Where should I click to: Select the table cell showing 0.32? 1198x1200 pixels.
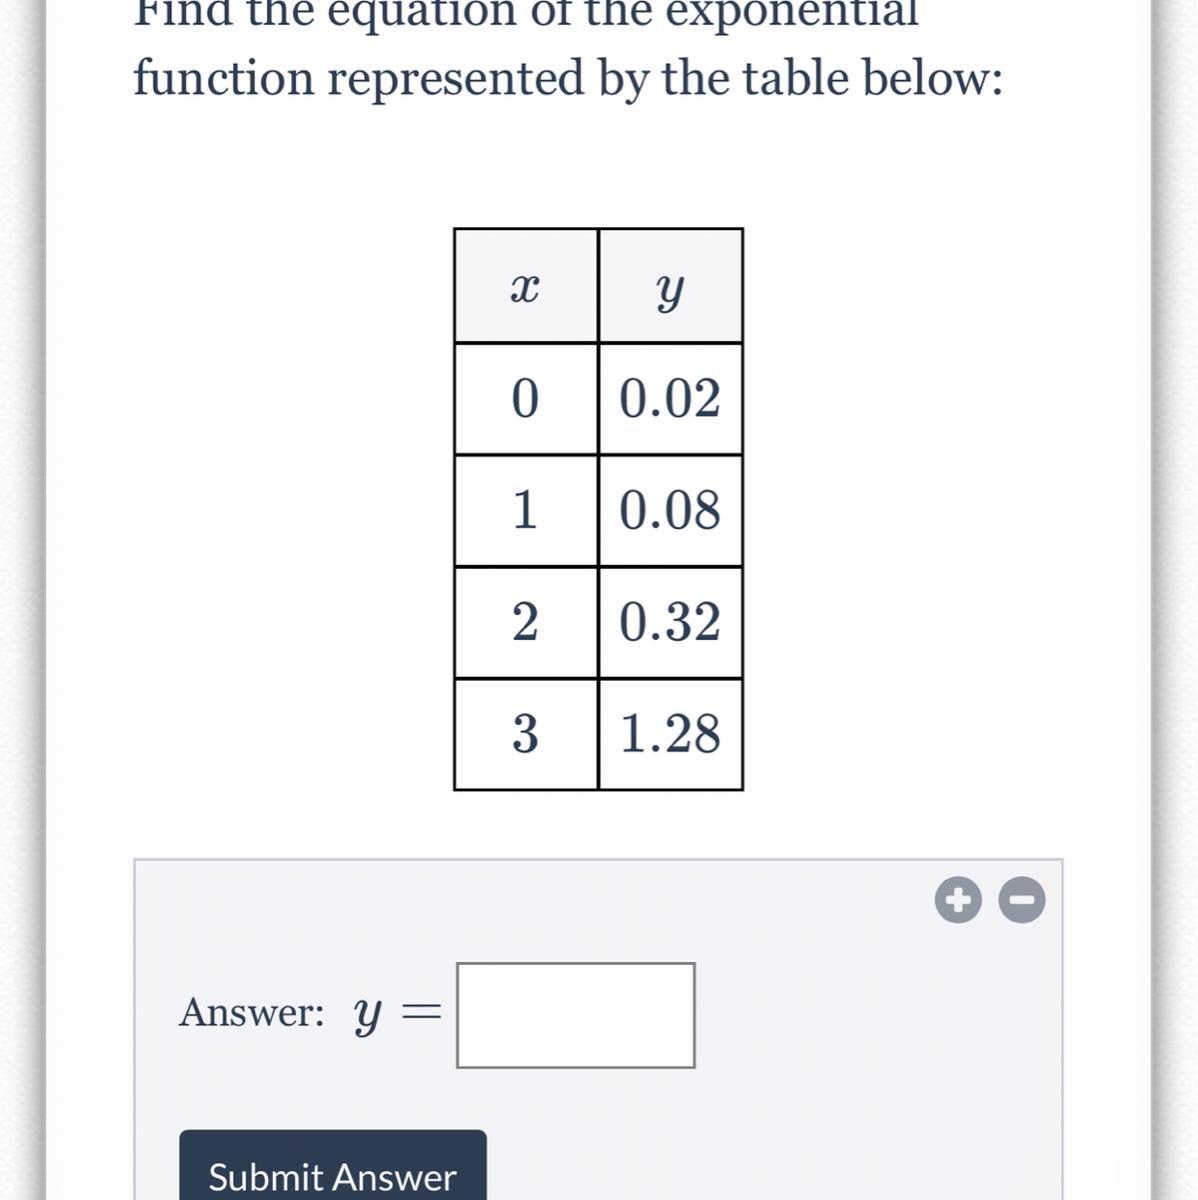click(x=670, y=623)
